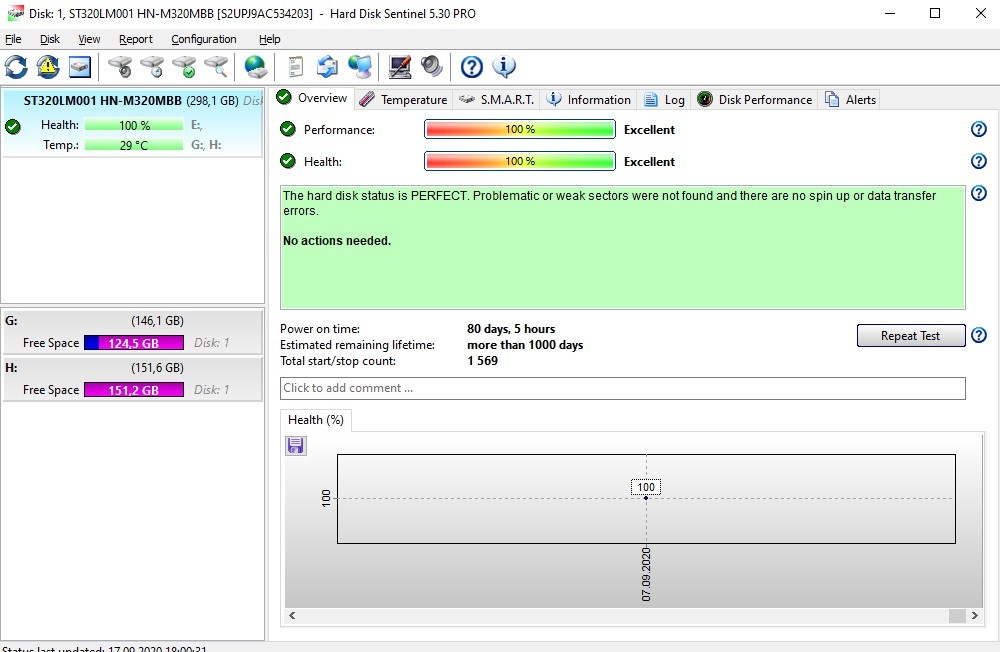Click the Status last updated status bar
The image size is (1000, 652).
105,648
